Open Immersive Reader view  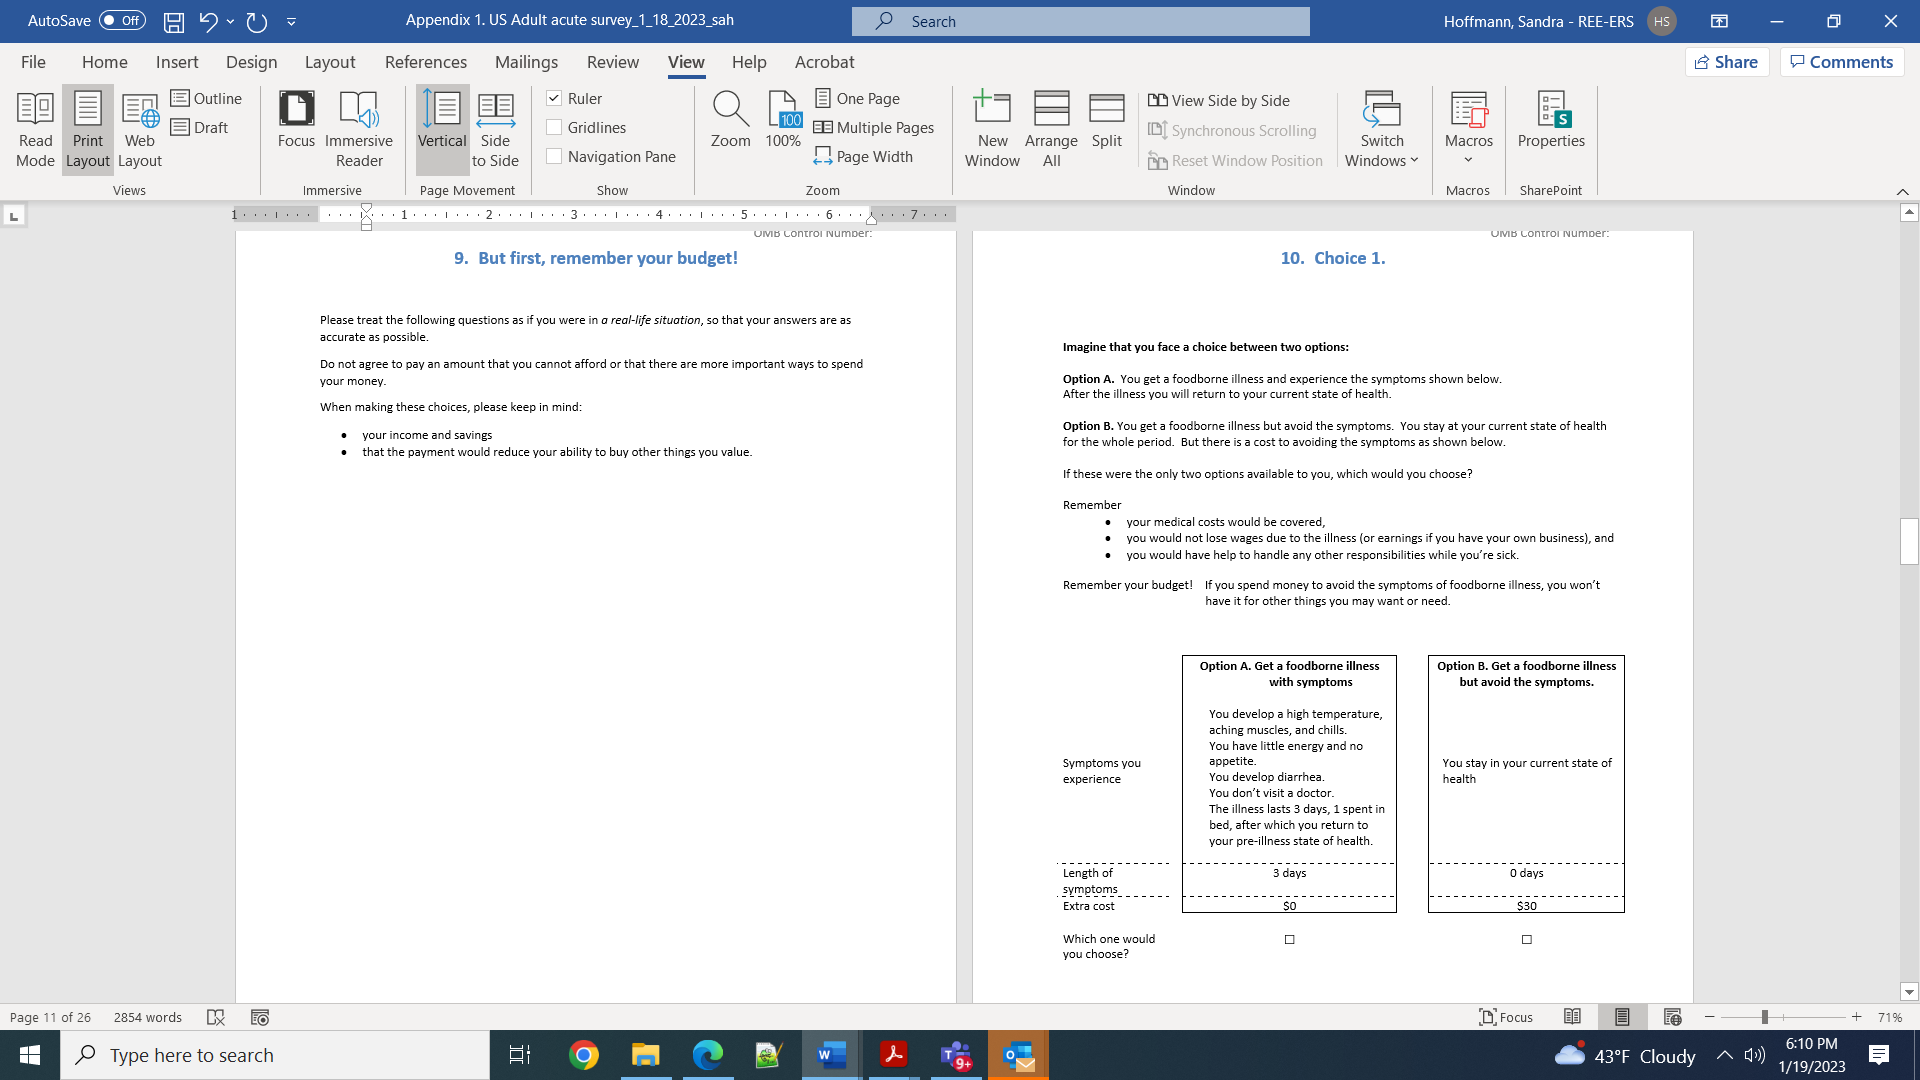358,129
